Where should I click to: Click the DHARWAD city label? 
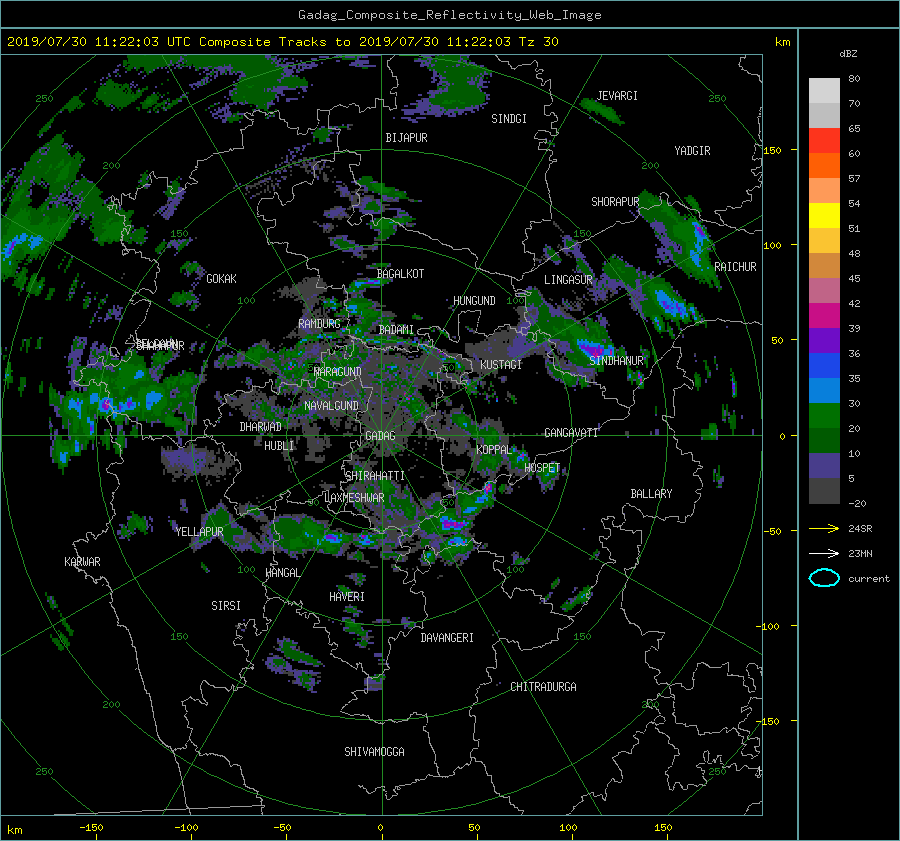(x=261, y=427)
